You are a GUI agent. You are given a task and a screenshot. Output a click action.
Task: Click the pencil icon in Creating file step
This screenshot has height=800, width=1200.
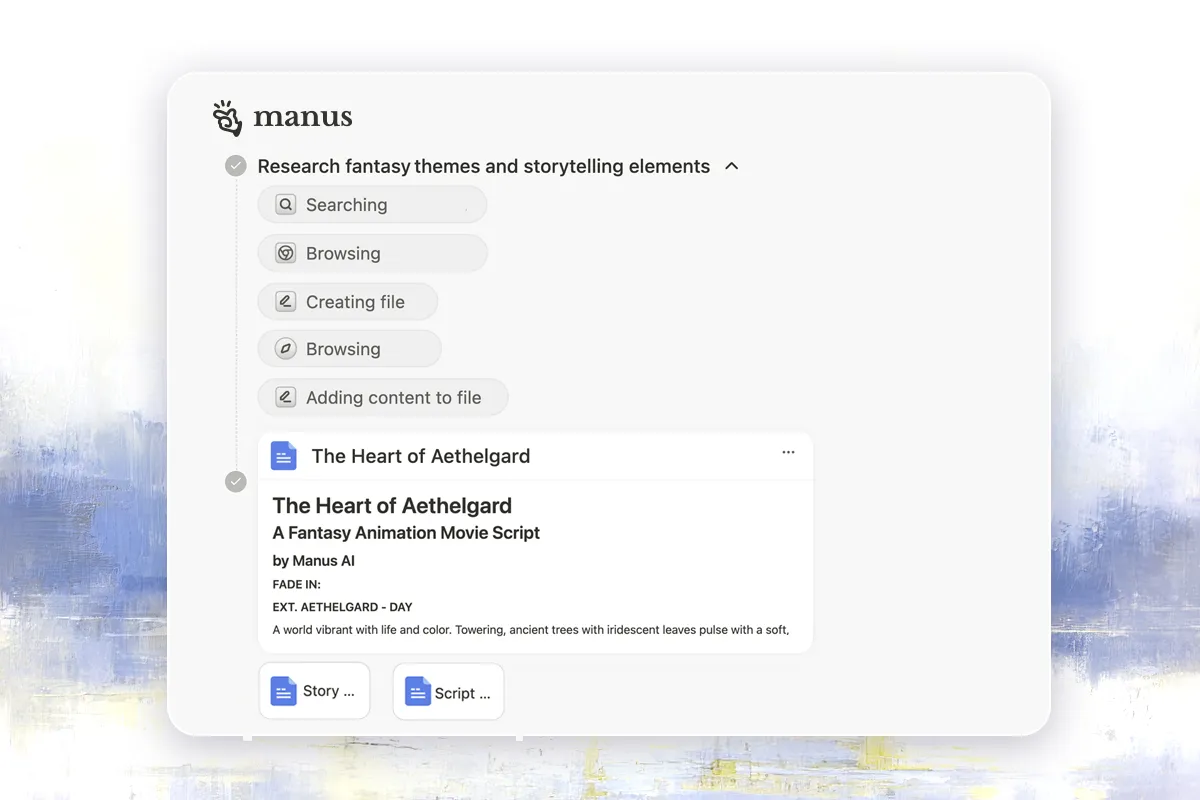pyautogui.click(x=285, y=301)
